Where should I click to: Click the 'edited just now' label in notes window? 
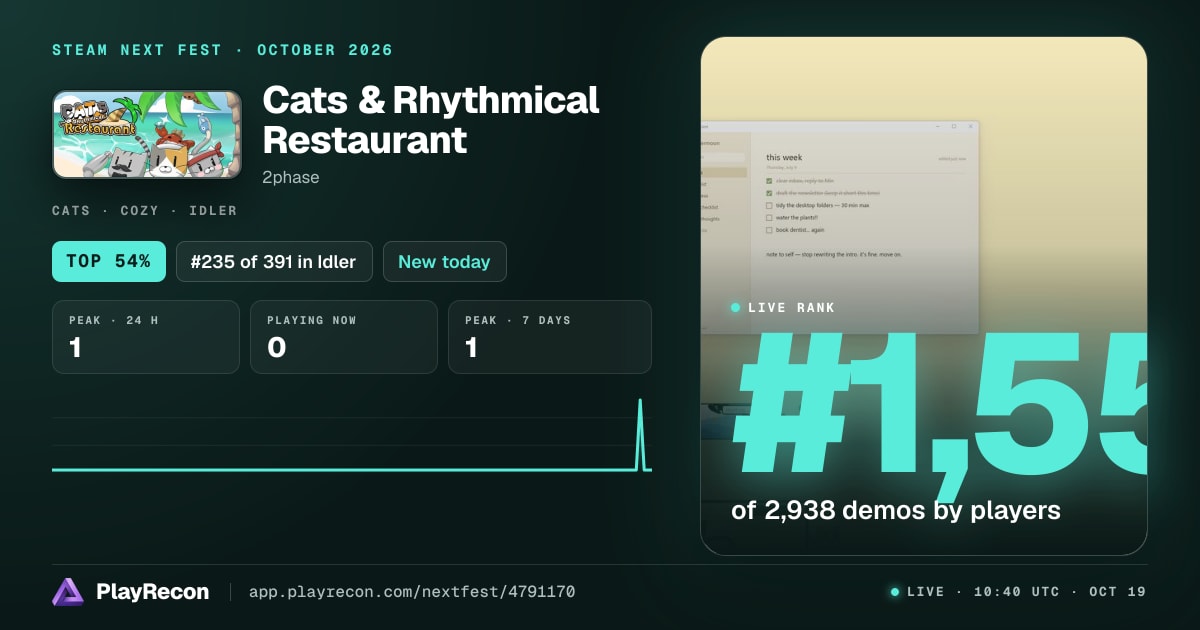[x=952, y=158]
